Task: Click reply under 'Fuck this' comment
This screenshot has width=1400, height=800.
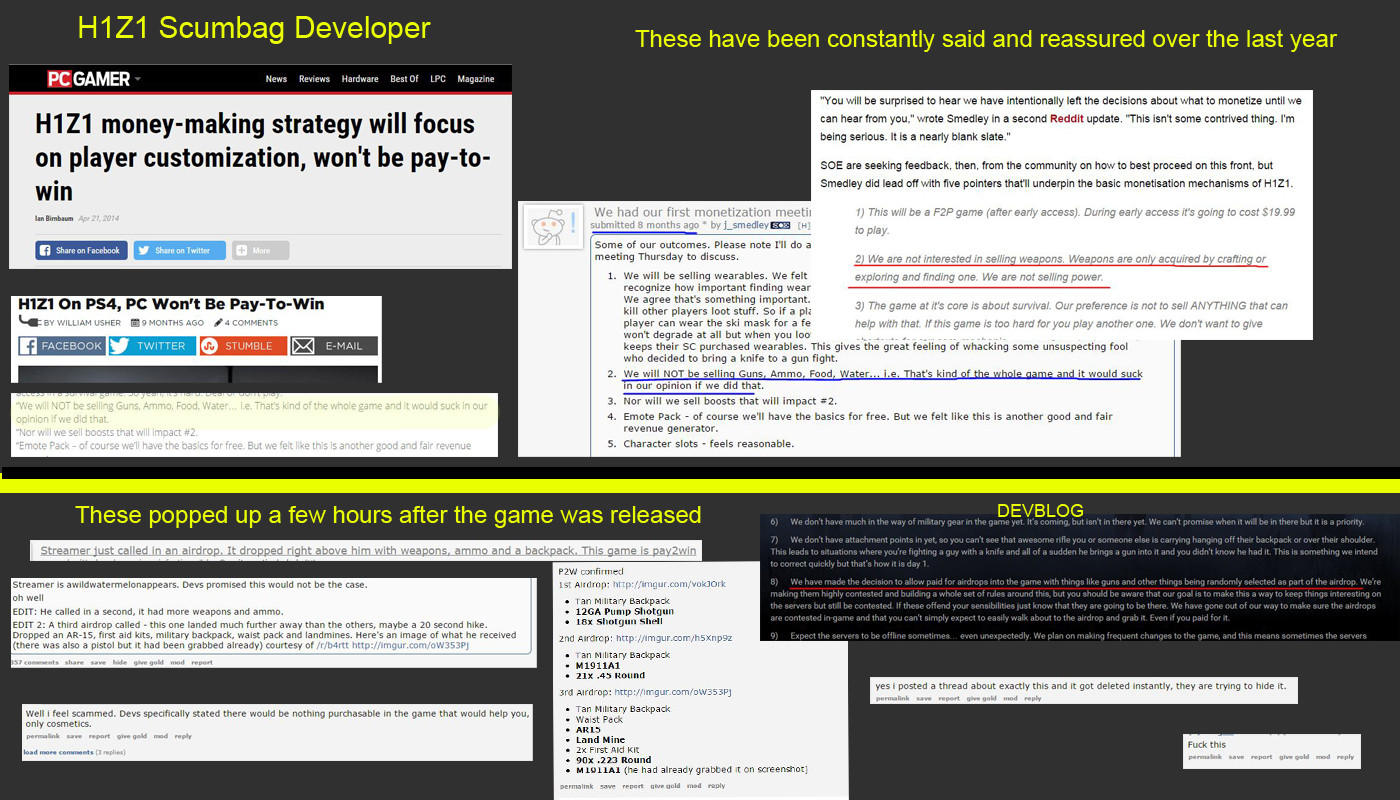Action: (1346, 757)
